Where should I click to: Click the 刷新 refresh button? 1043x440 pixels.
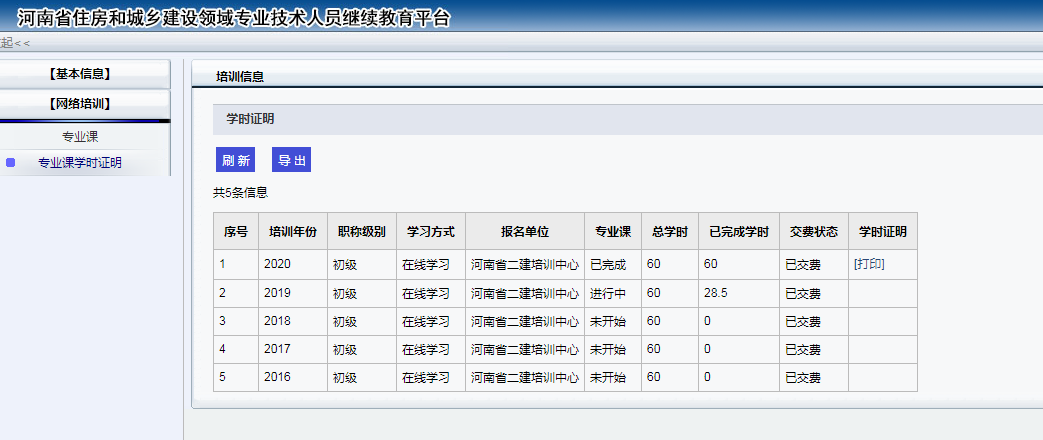(235, 160)
